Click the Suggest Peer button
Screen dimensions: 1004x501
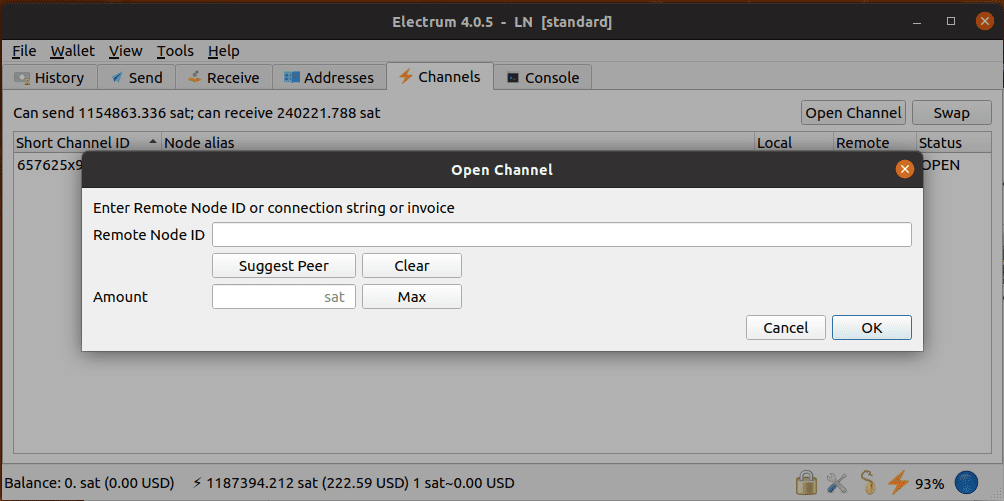(x=284, y=266)
